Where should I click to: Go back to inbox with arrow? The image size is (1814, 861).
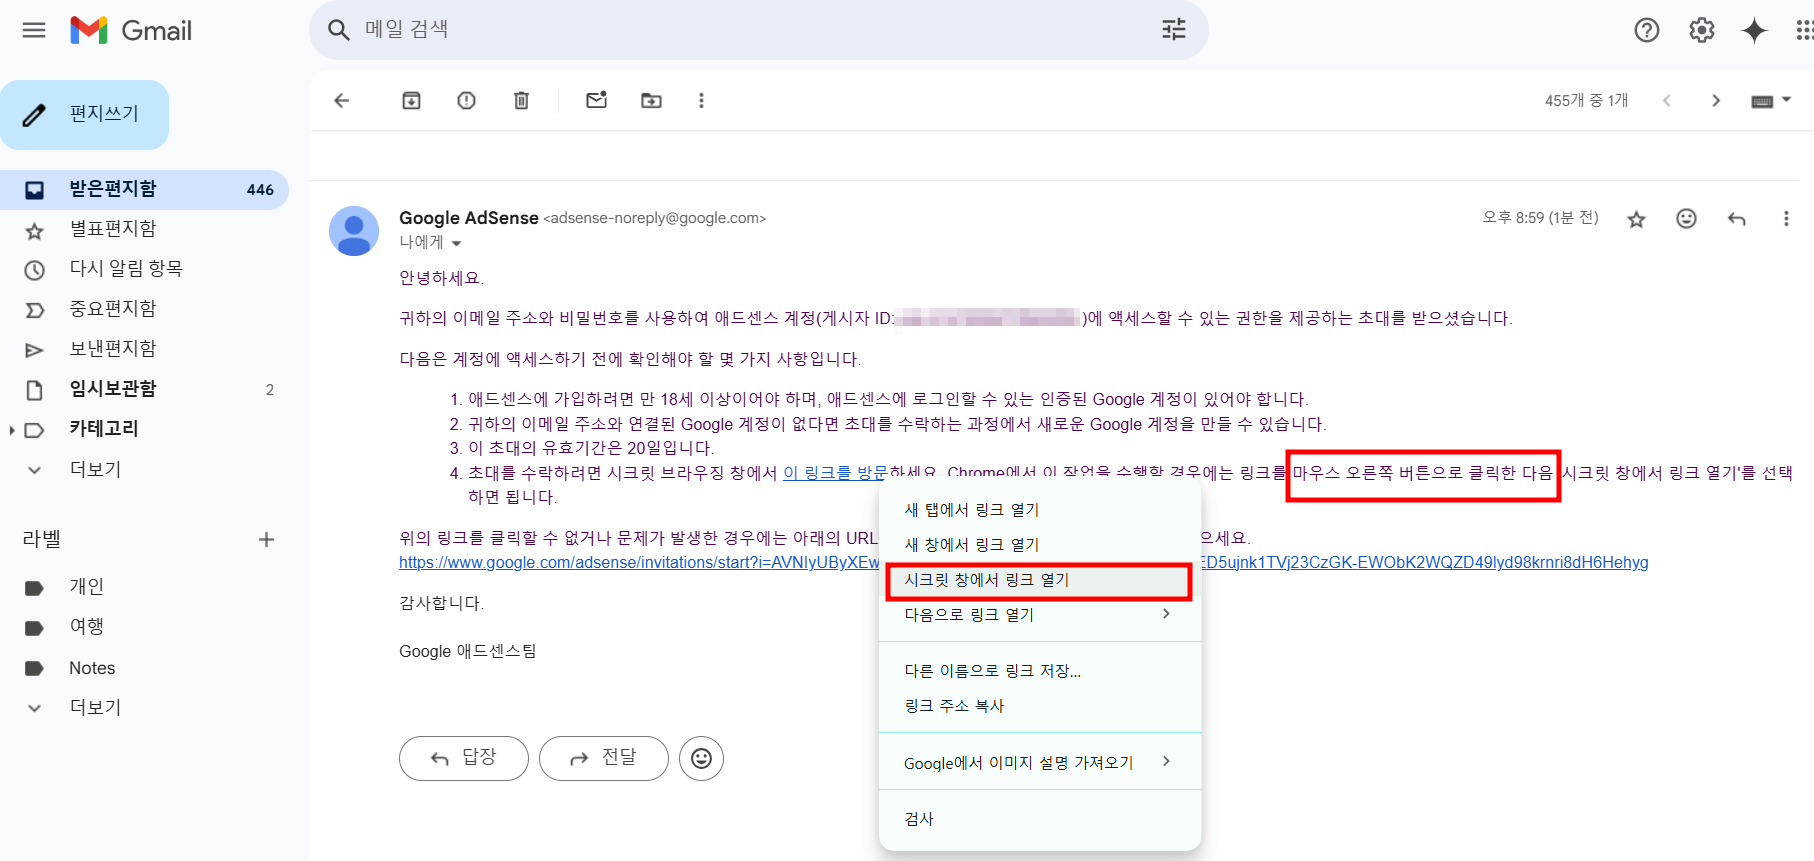342,100
